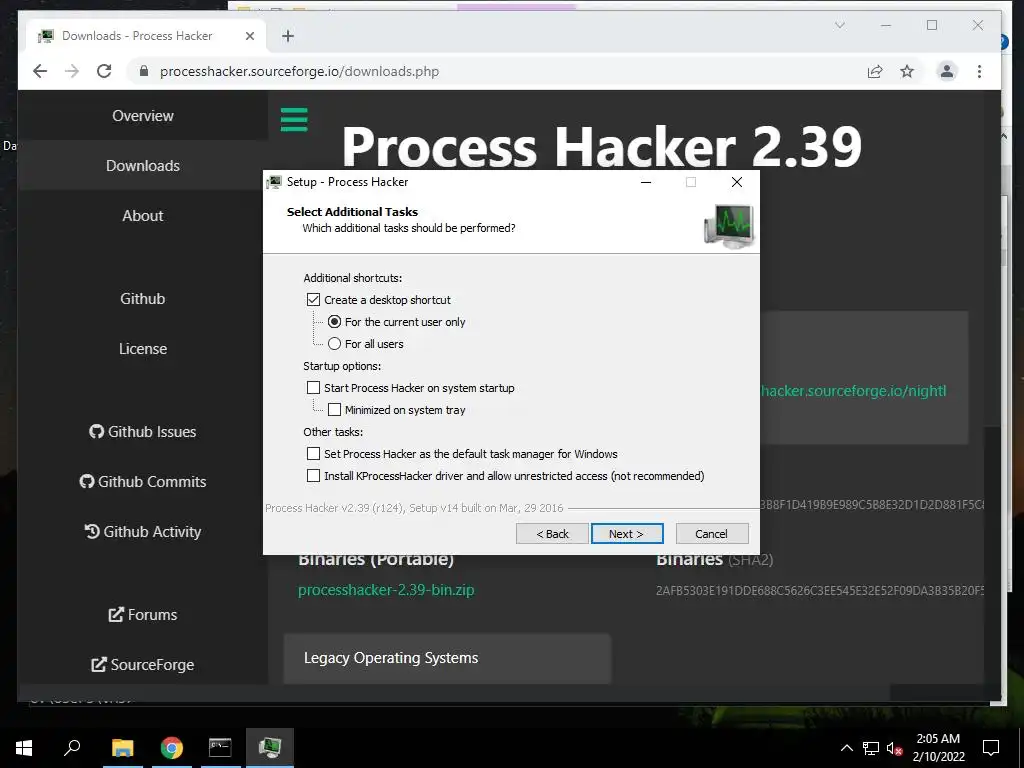This screenshot has height=768, width=1024.
Task: Cancel the Process Hacker setup
Action: click(x=712, y=534)
